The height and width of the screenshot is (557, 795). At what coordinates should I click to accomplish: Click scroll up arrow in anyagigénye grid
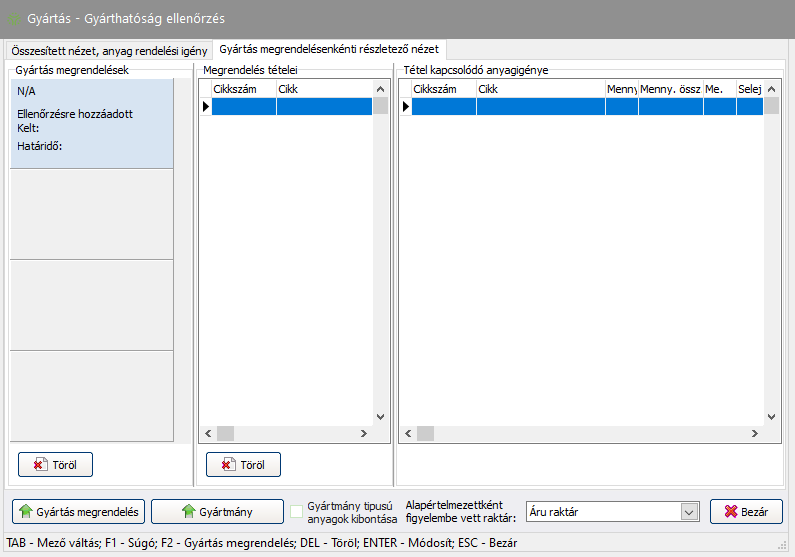click(771, 89)
